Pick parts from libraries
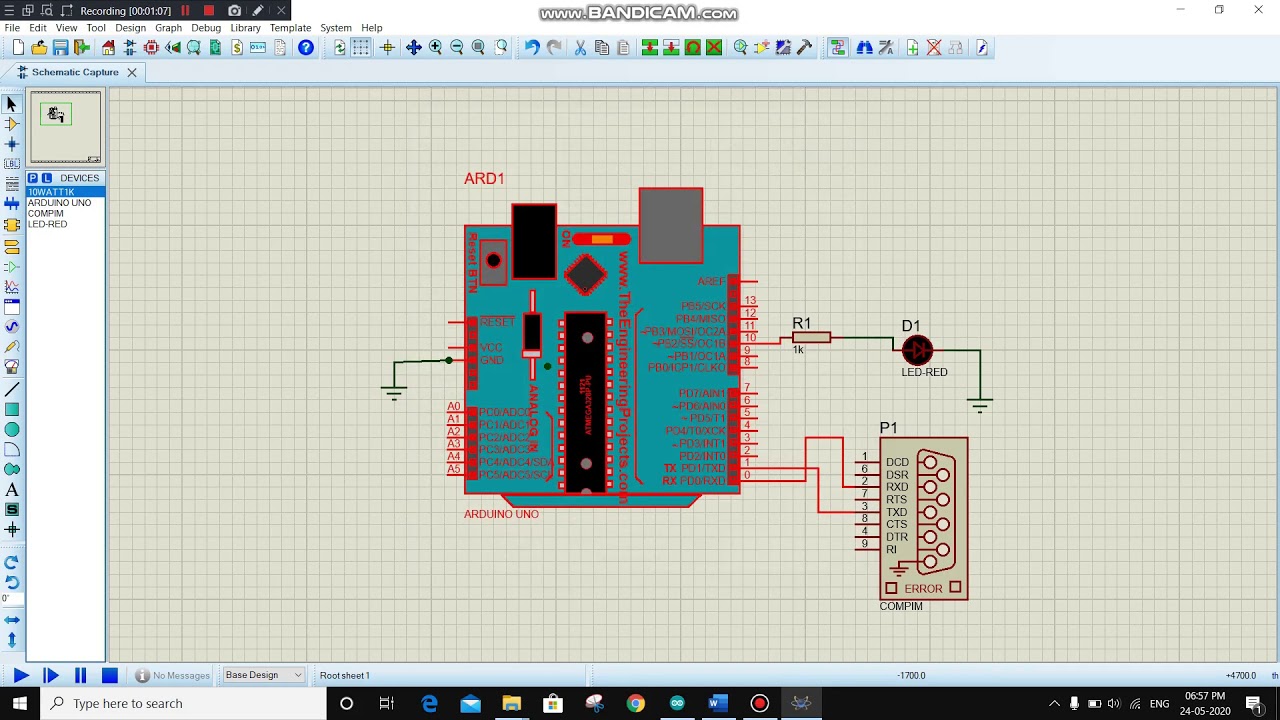This screenshot has height=720, width=1280. click(741, 48)
